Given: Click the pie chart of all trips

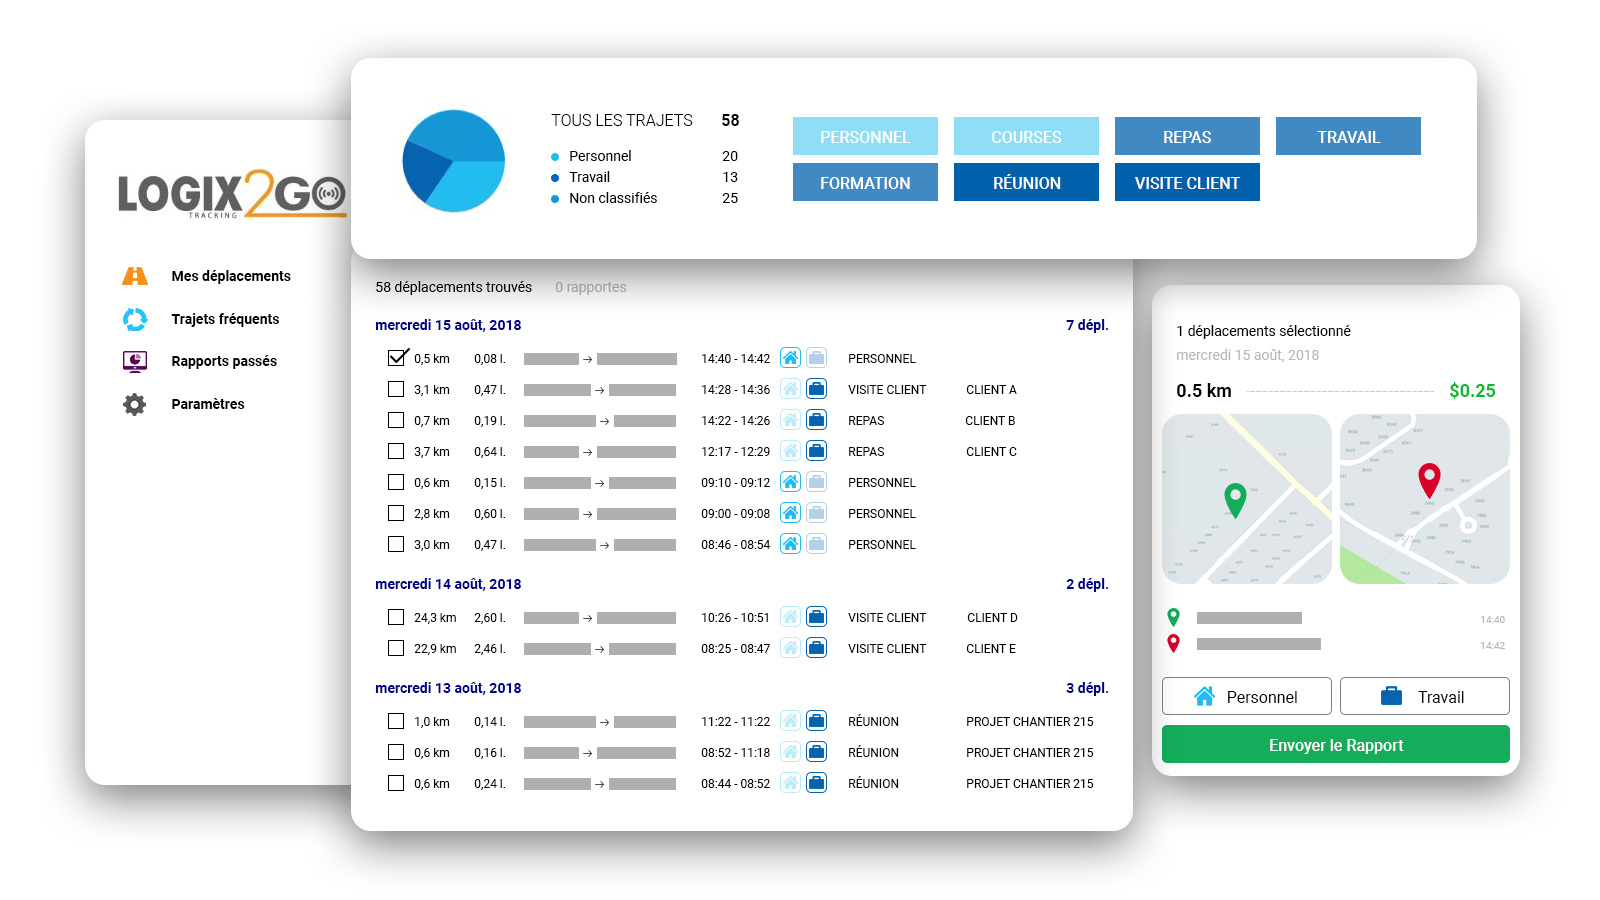Looking at the screenshot, I should pos(453,161).
